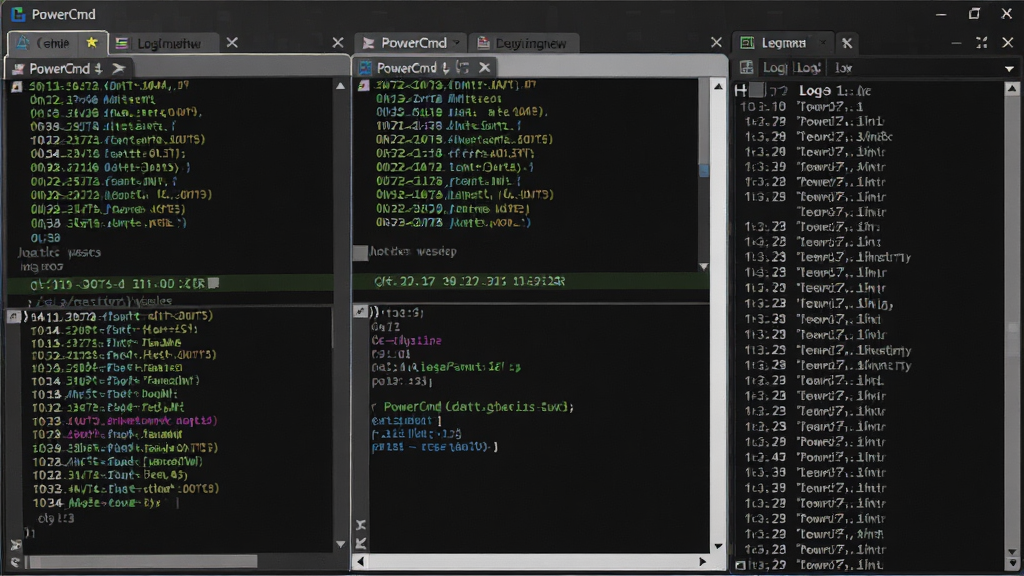Open the log toolbar dropdown arrow
This screenshot has height=576, width=1024.
(x=1009, y=68)
